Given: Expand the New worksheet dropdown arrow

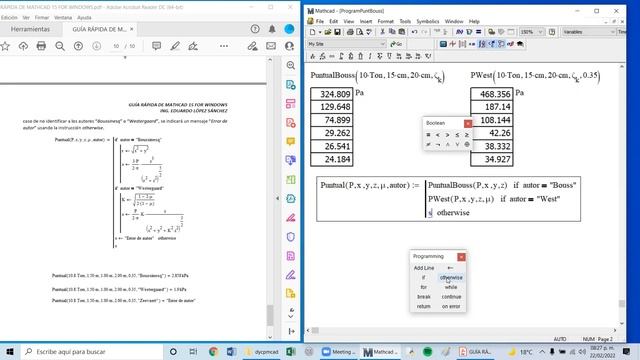Looking at the screenshot, I should (x=320, y=32).
